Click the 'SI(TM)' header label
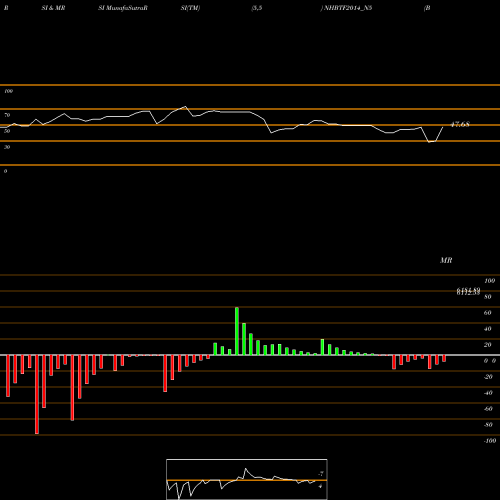 190,8
